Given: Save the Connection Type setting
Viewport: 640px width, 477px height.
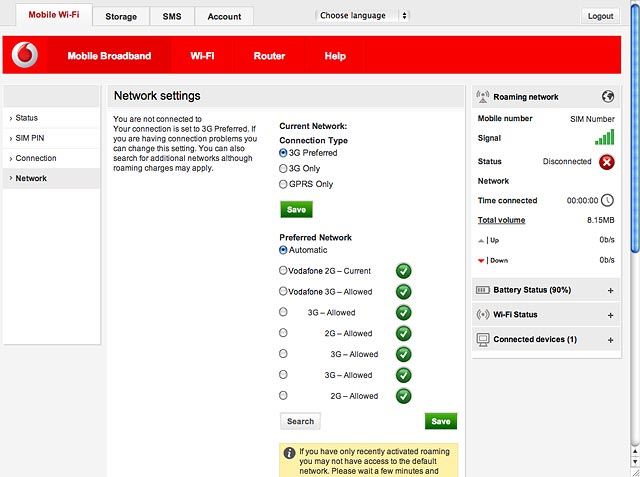Looking at the screenshot, I should point(296,209).
